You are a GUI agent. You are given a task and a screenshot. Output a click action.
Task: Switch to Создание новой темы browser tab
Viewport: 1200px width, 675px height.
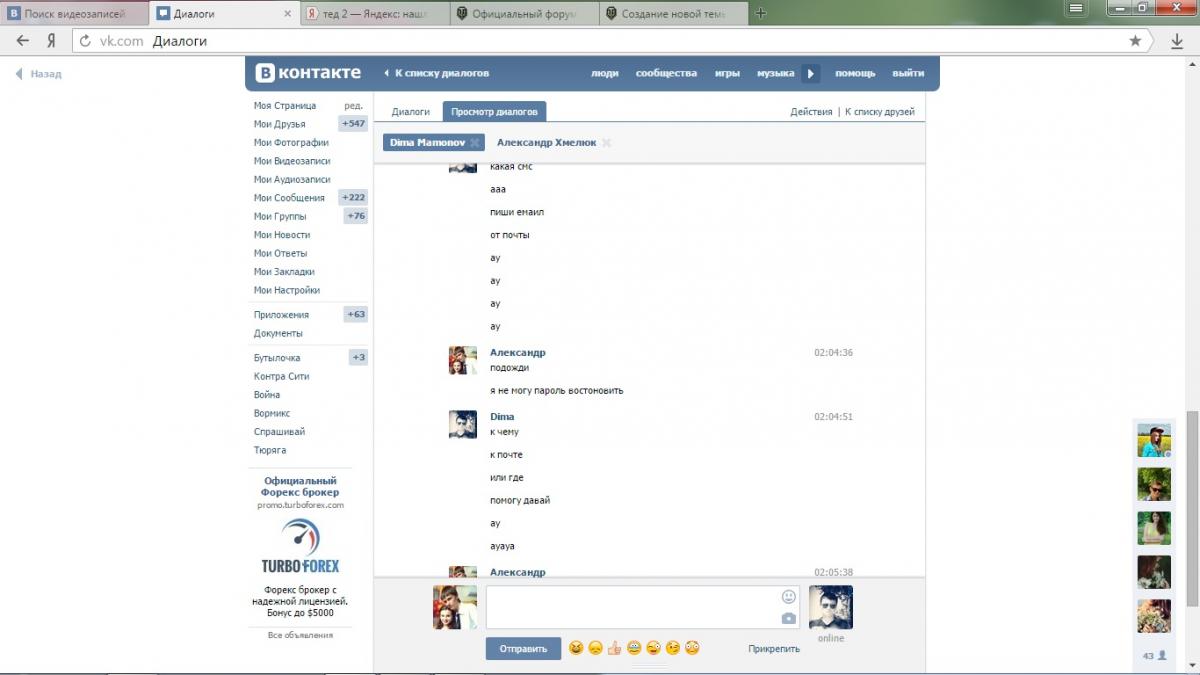(674, 14)
